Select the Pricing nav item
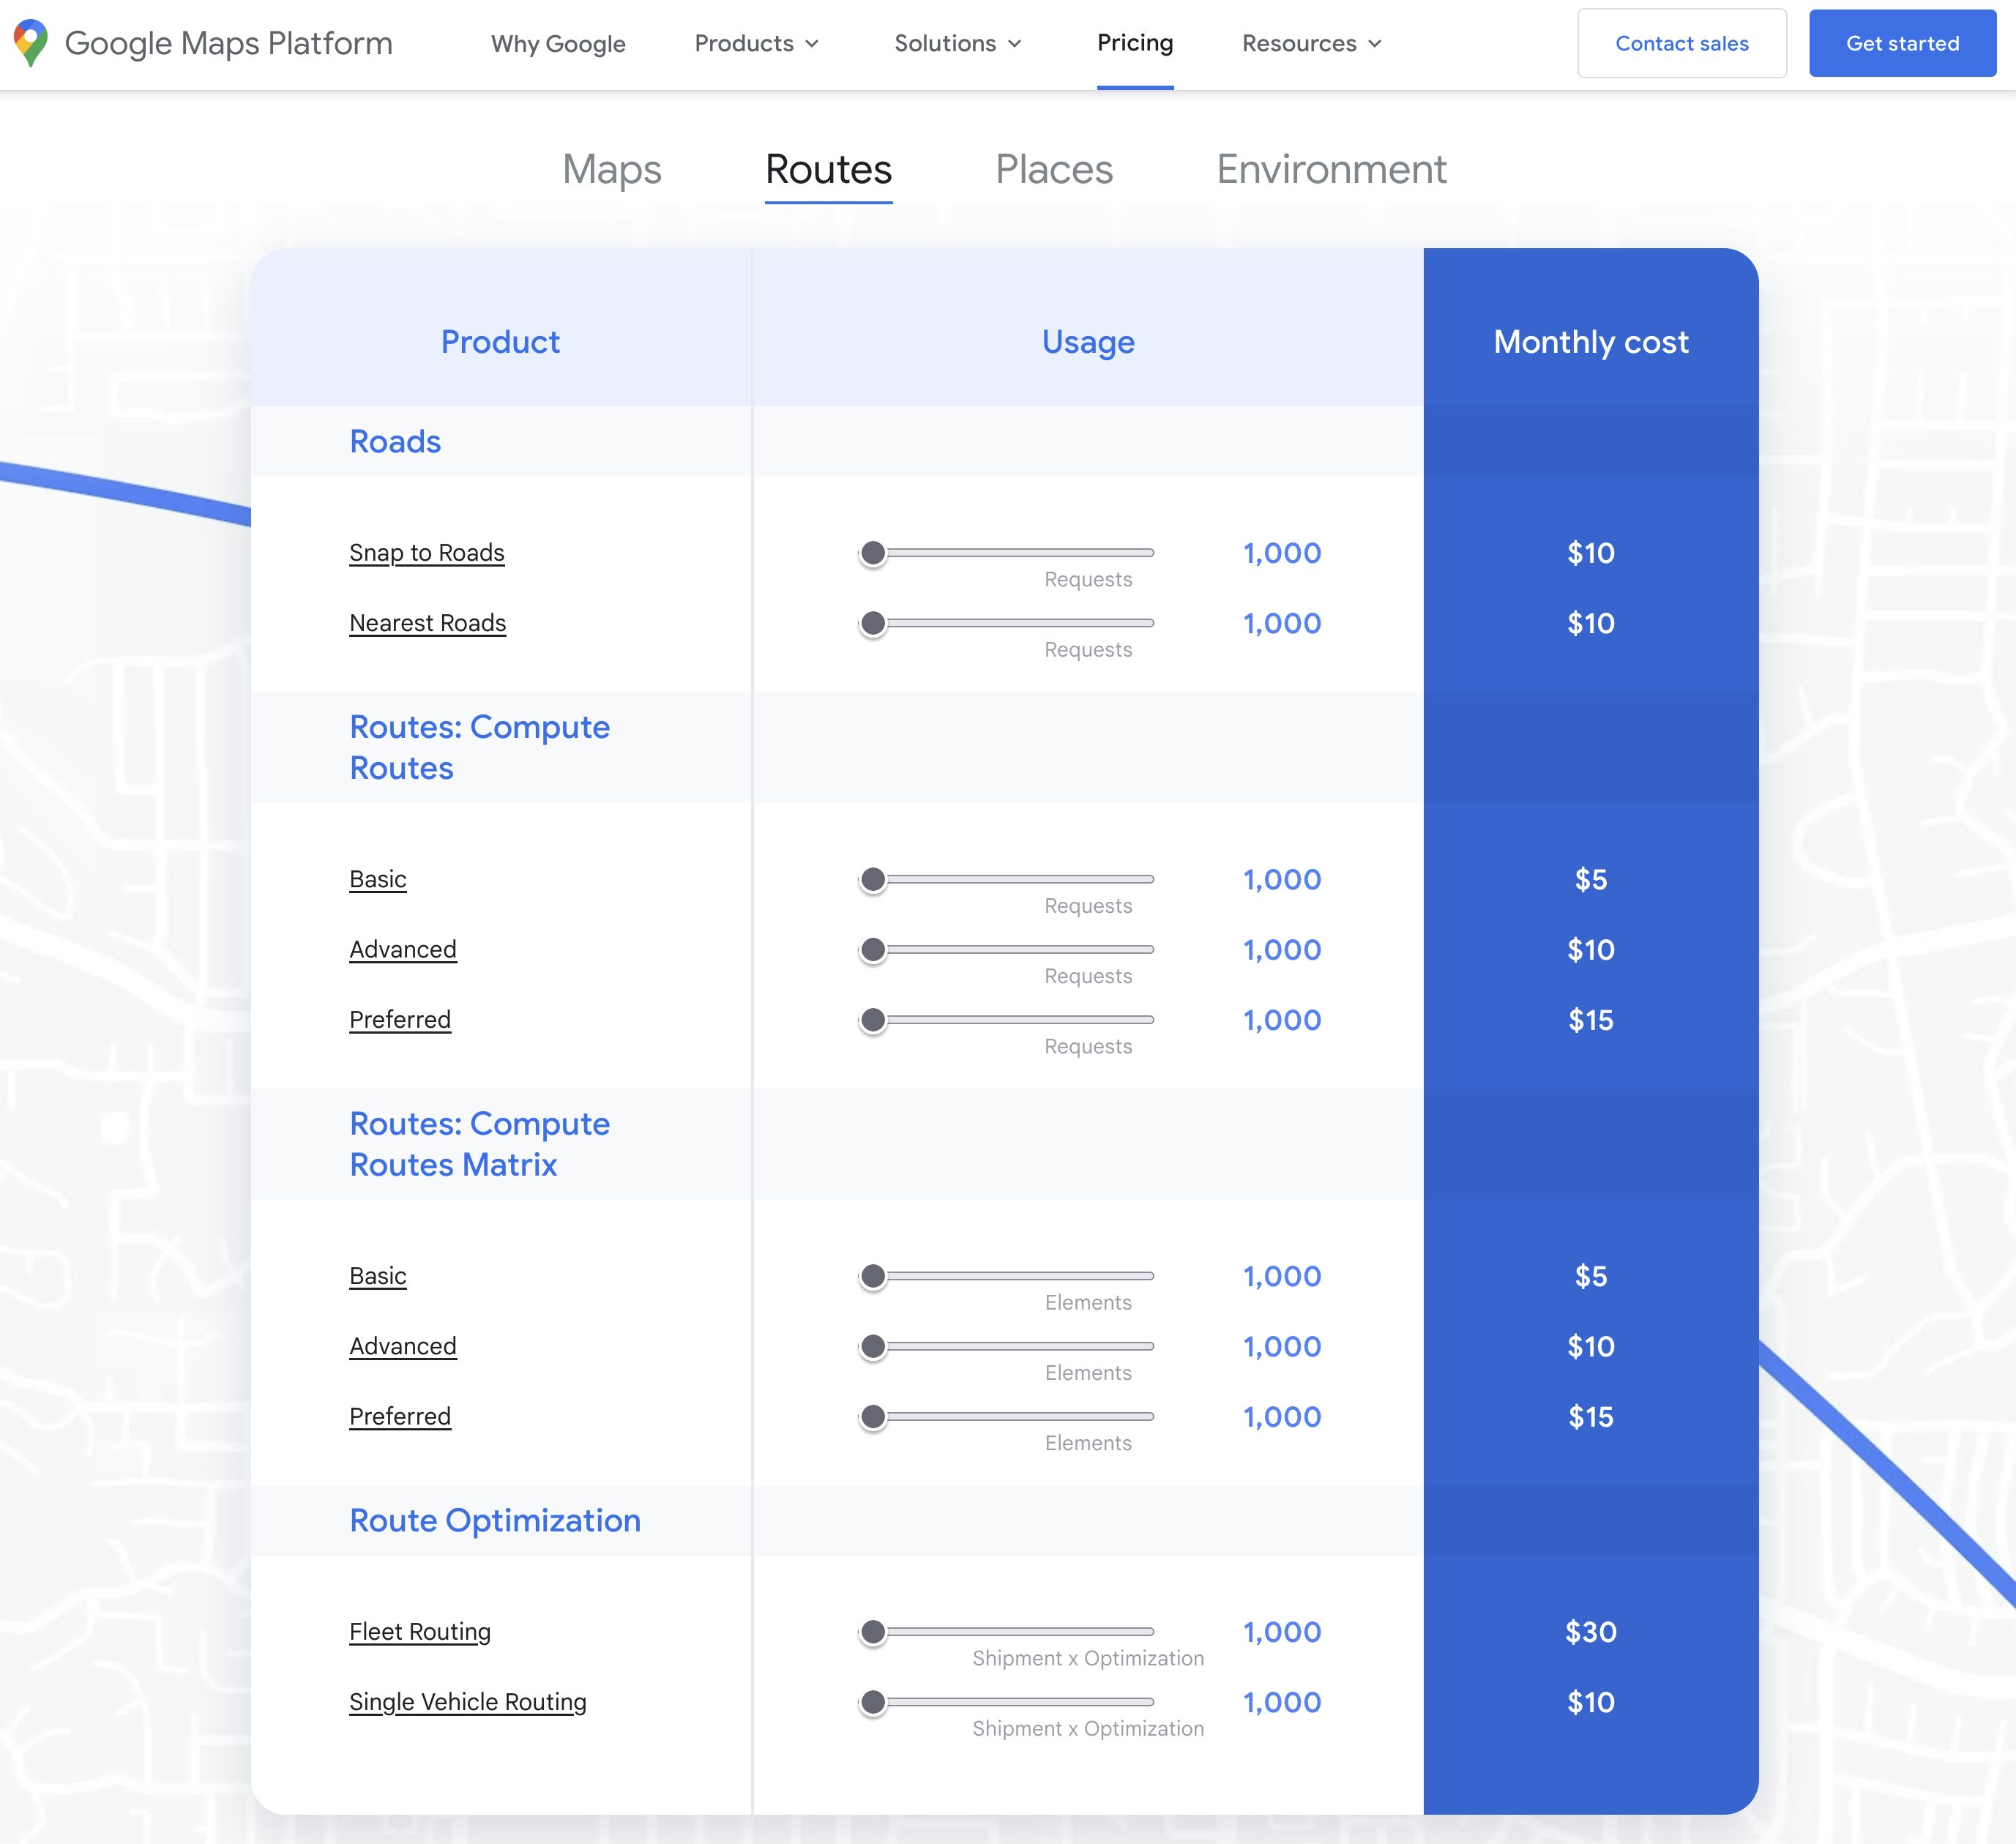The width and height of the screenshot is (2016, 1844). coord(1134,43)
